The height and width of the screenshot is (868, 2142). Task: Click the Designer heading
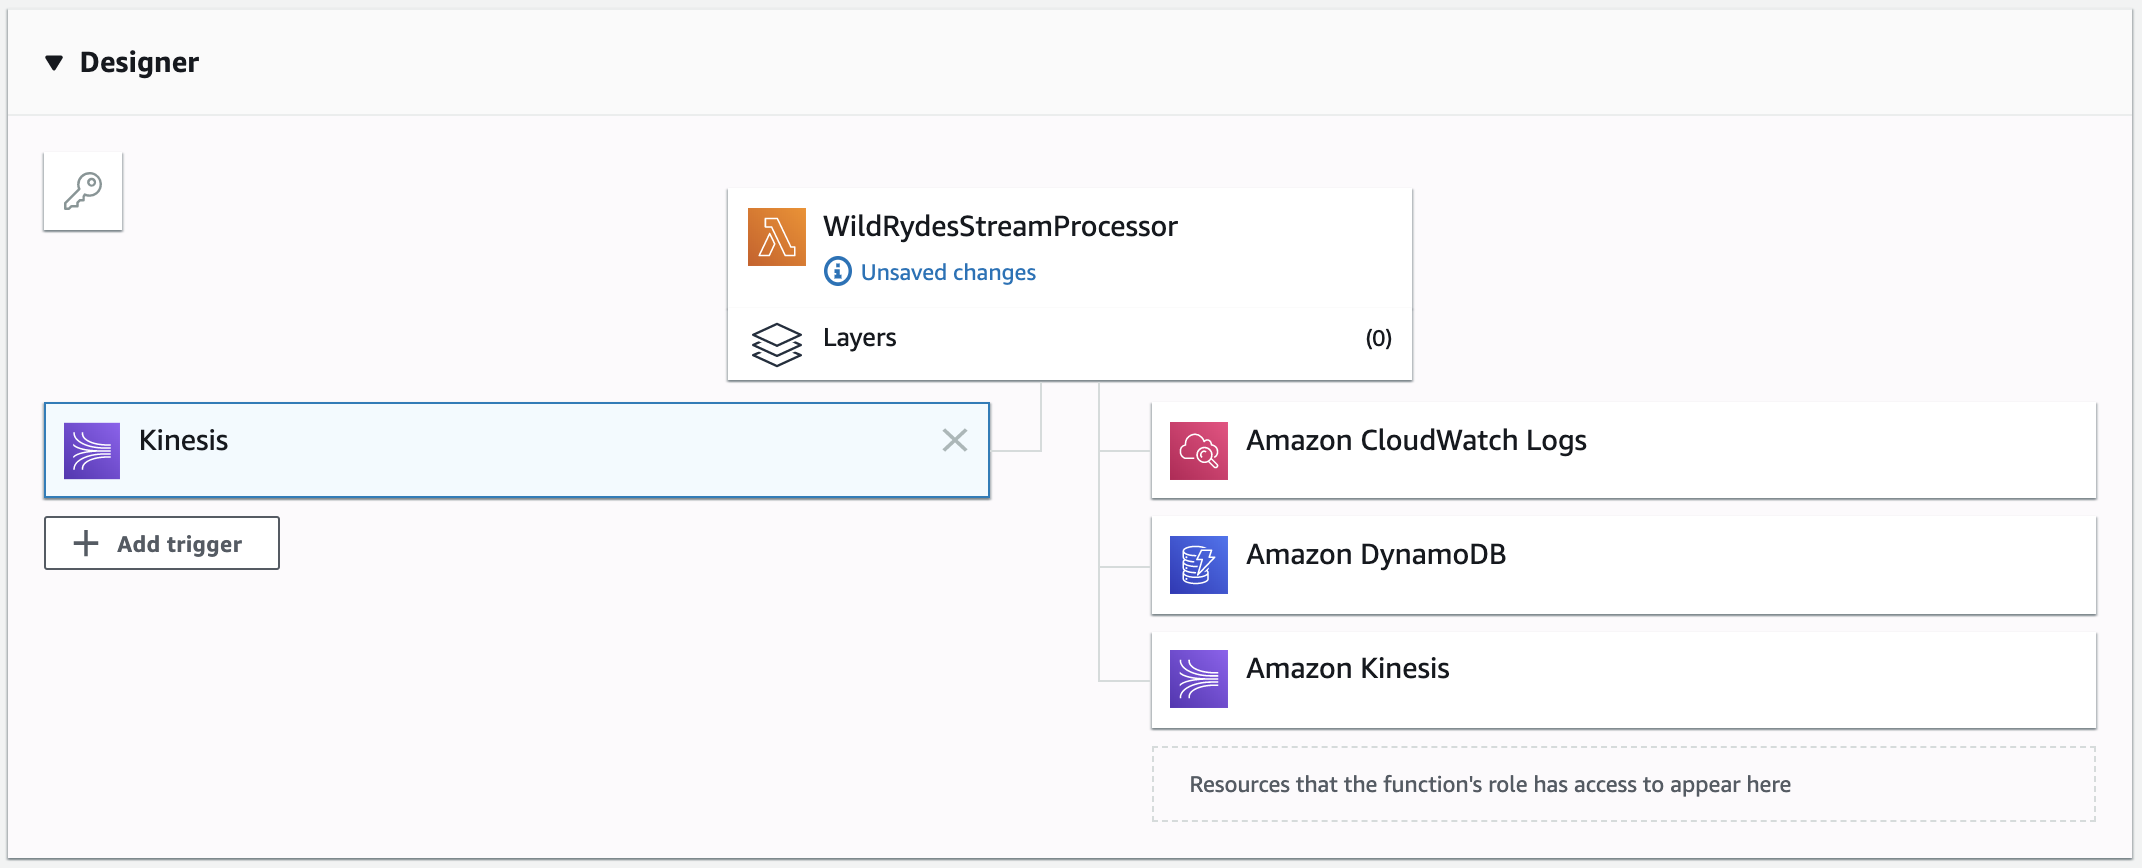point(139,62)
